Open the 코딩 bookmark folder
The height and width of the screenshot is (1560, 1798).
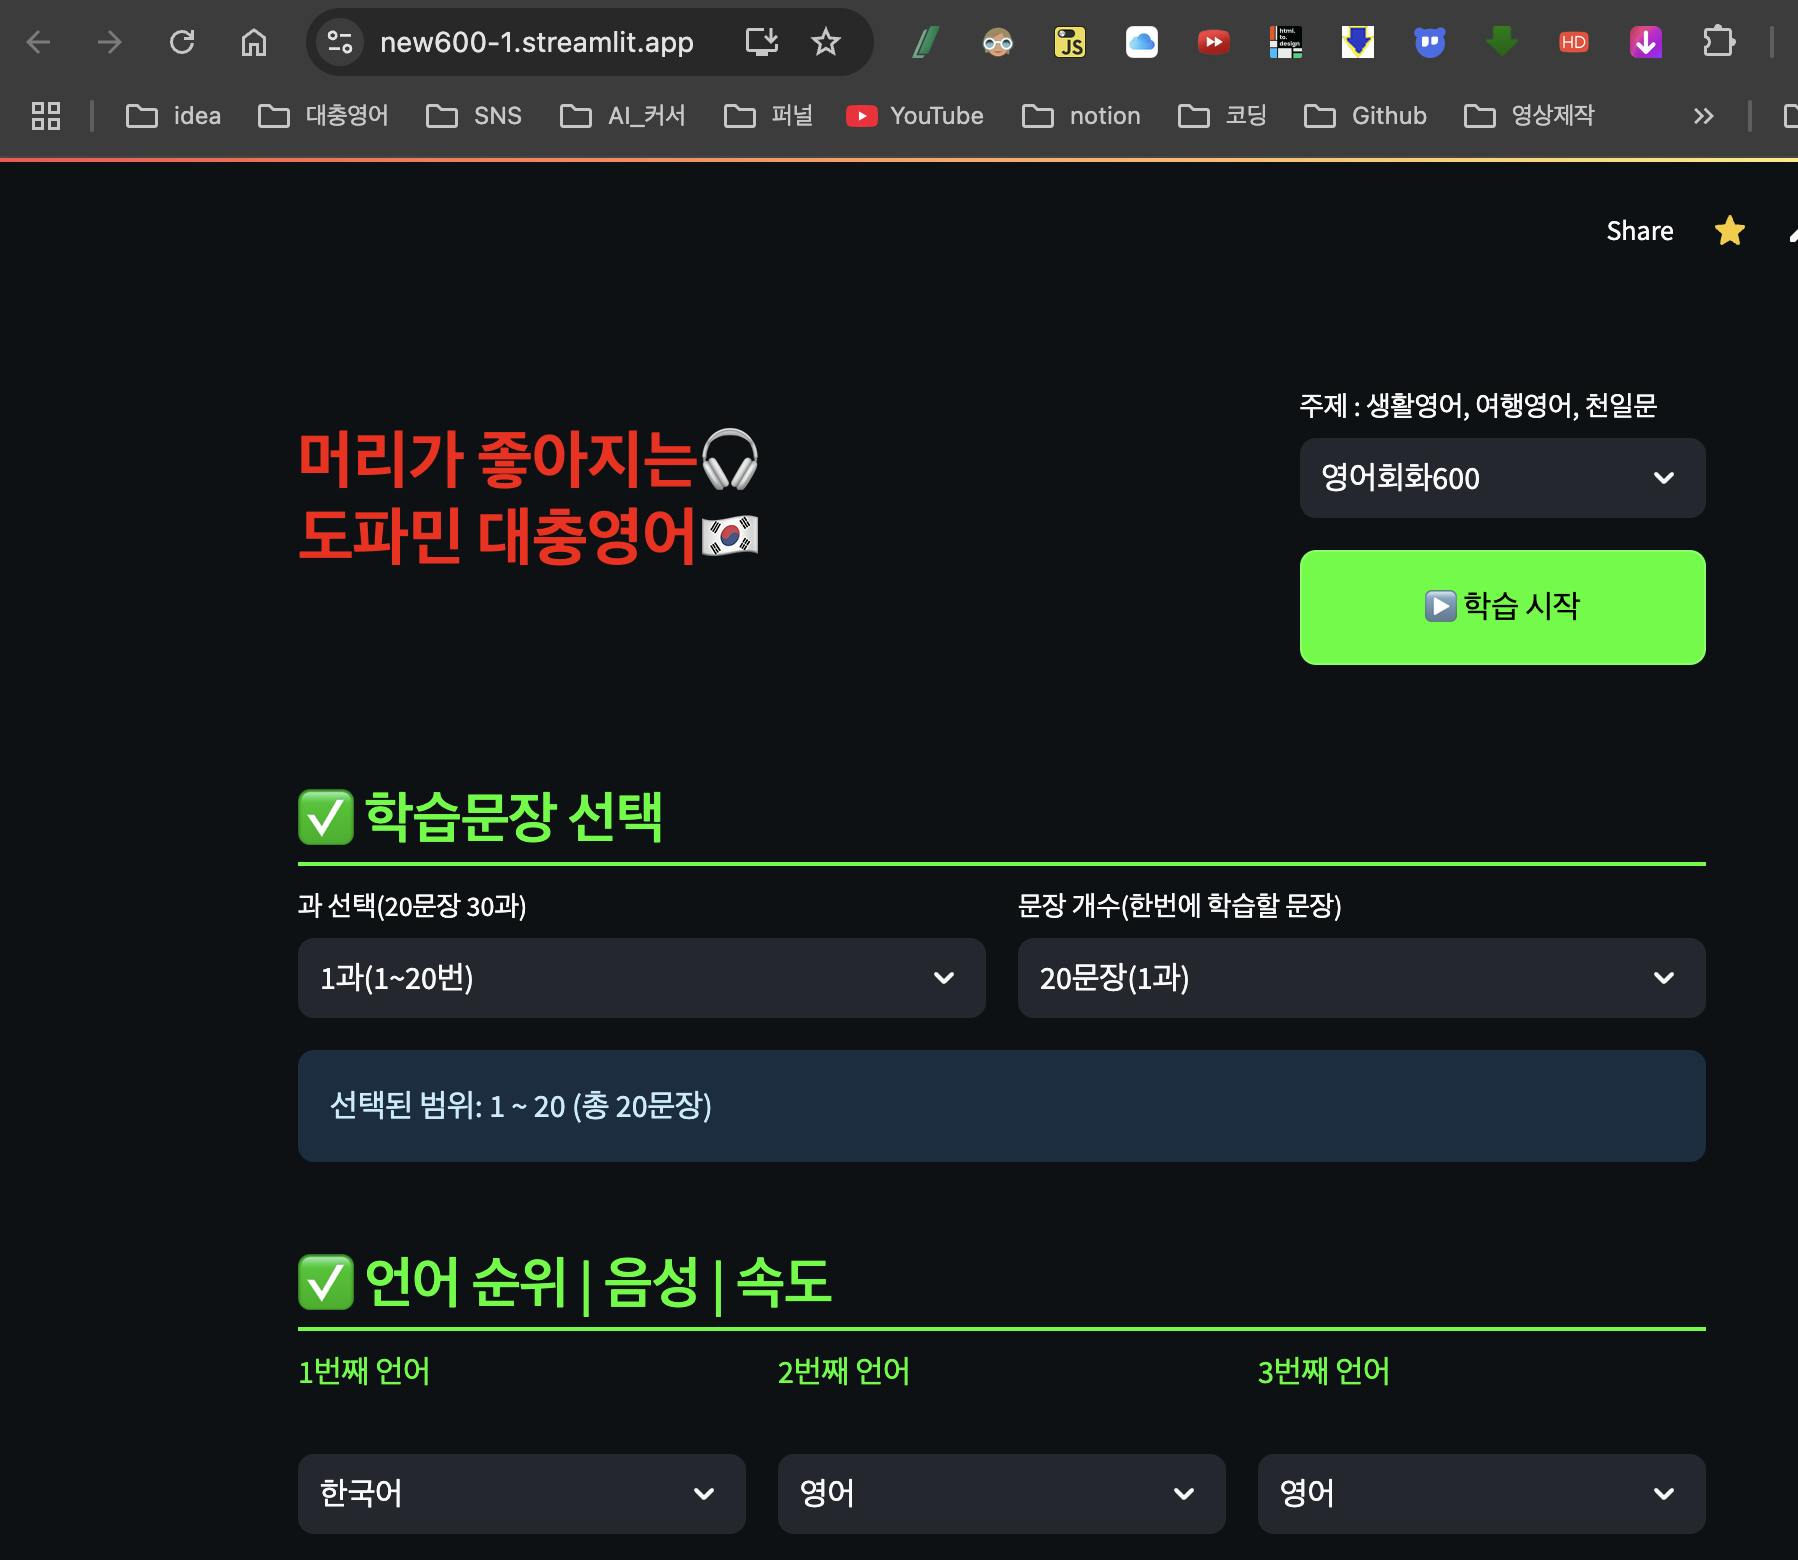tap(1222, 116)
